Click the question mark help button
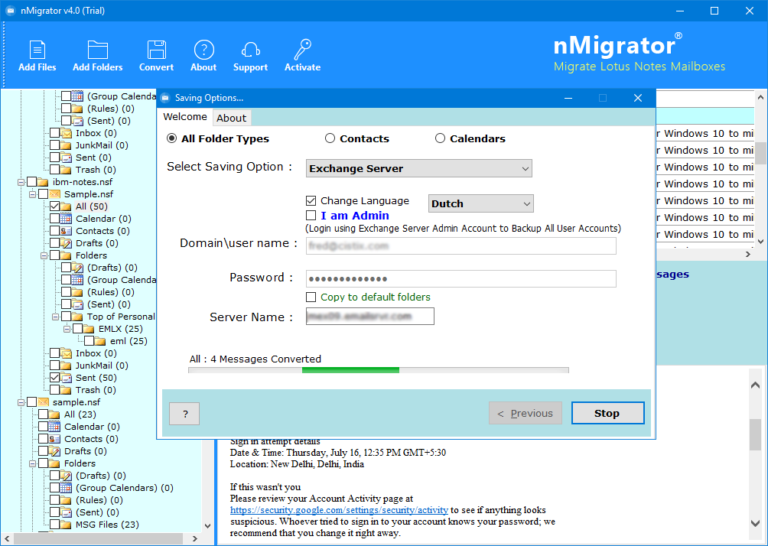This screenshot has height=546, width=768. pyautogui.click(x=184, y=413)
